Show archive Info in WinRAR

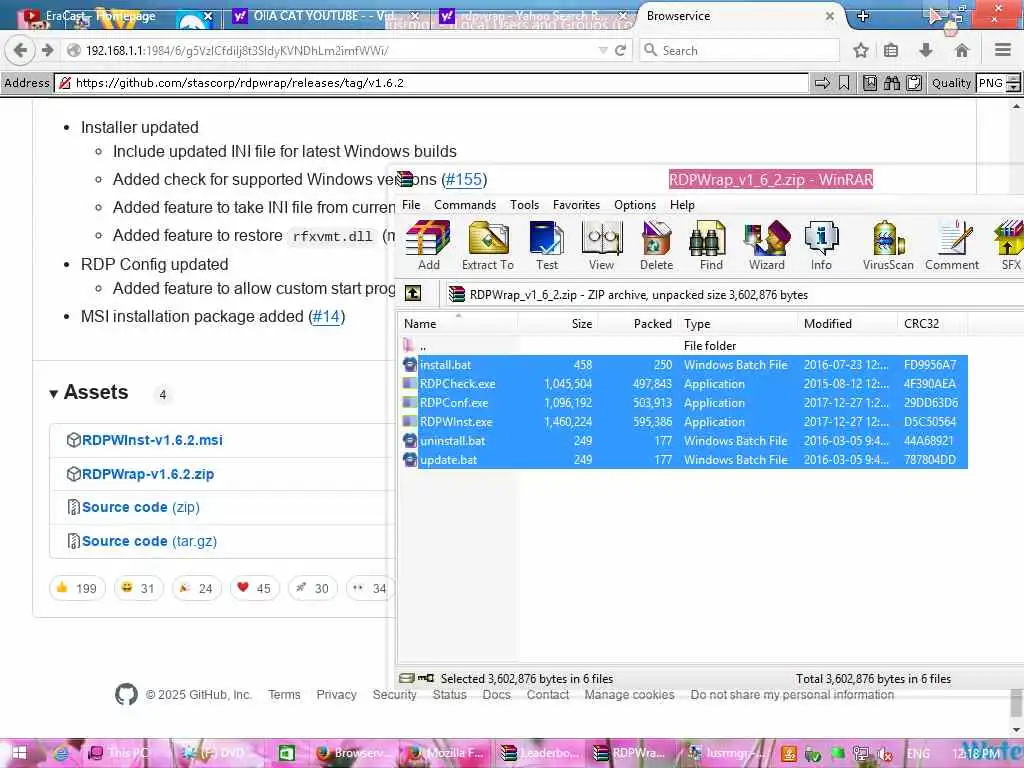click(821, 245)
